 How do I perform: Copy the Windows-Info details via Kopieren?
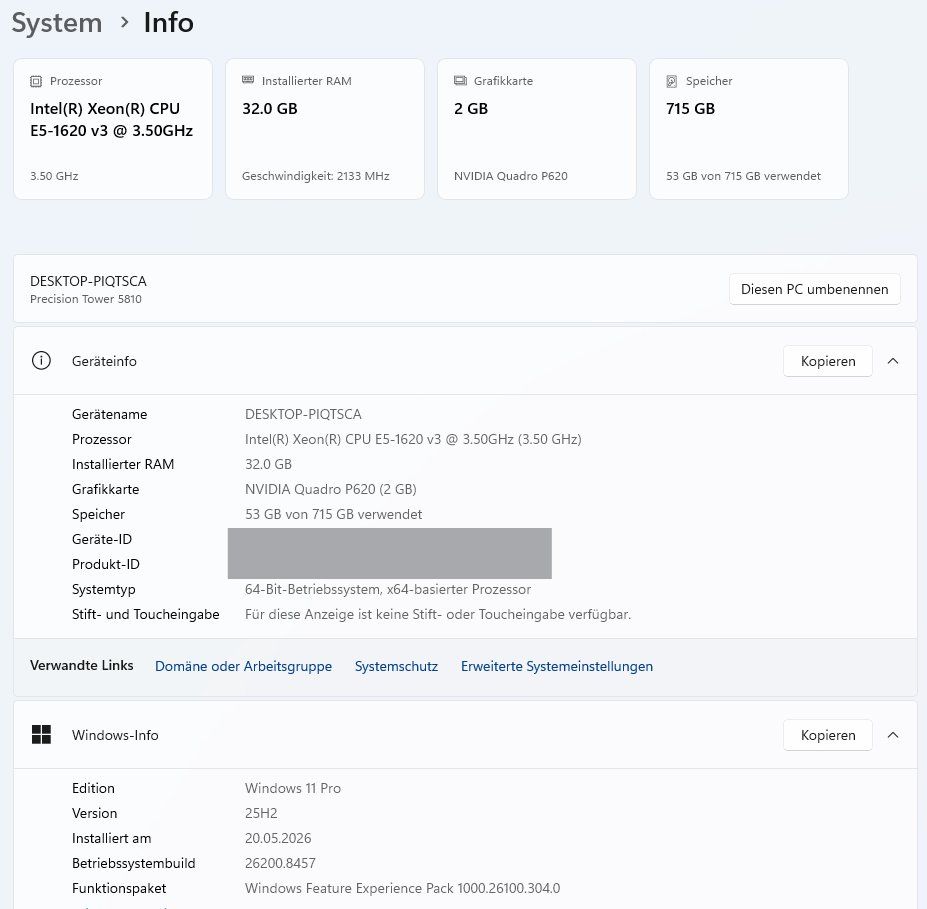point(828,735)
